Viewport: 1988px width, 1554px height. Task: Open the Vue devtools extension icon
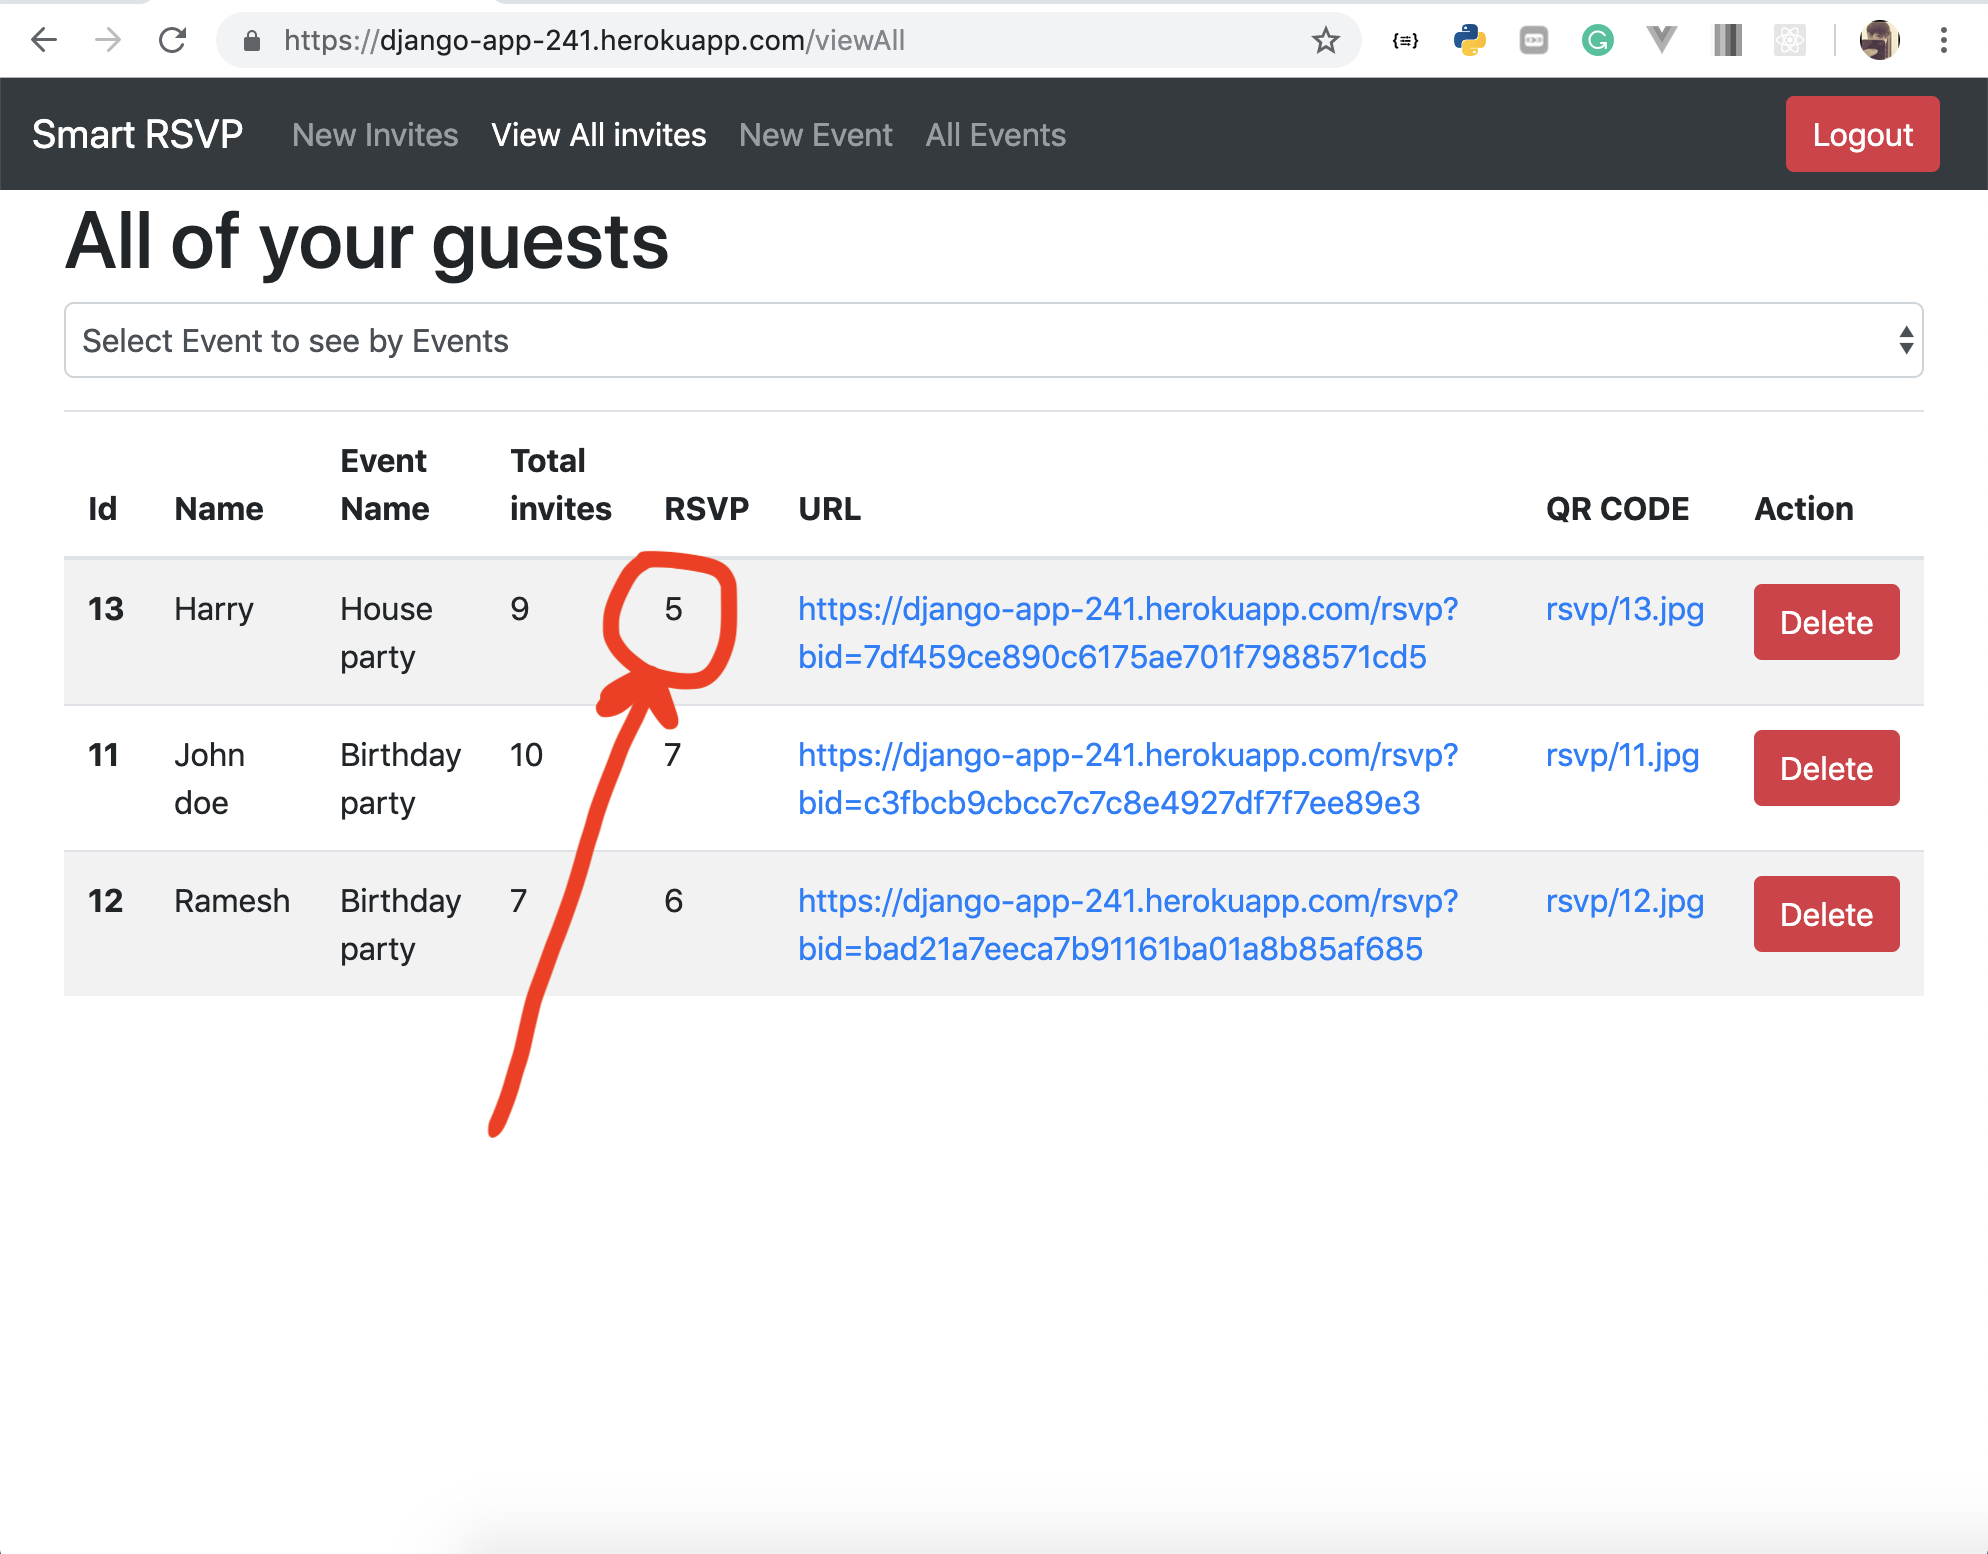coord(1661,40)
